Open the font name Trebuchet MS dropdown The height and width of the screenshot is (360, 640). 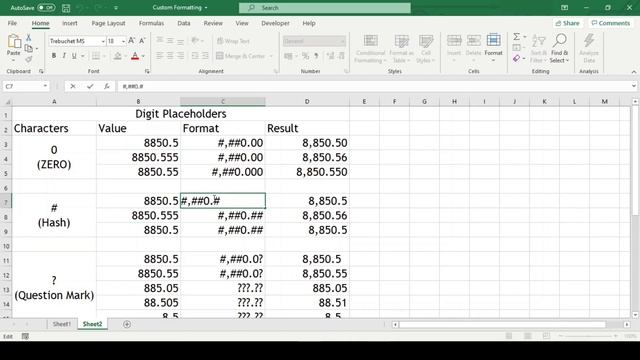coord(102,41)
